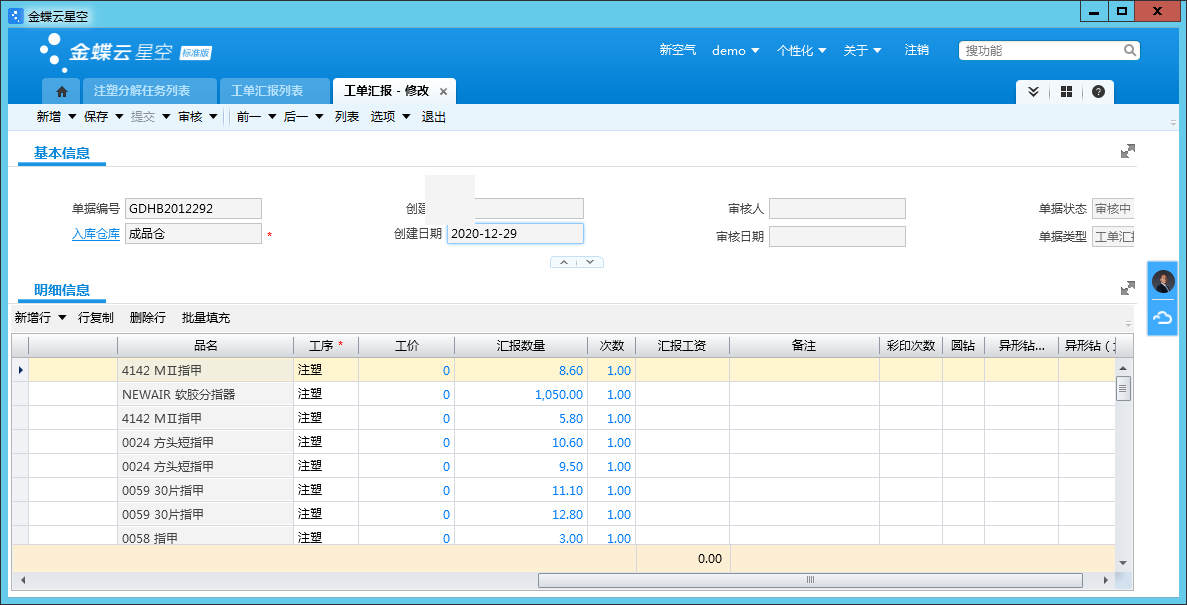This screenshot has height=605, width=1187.
Task: Open the 审核 dropdown menu
Action: click(197, 116)
